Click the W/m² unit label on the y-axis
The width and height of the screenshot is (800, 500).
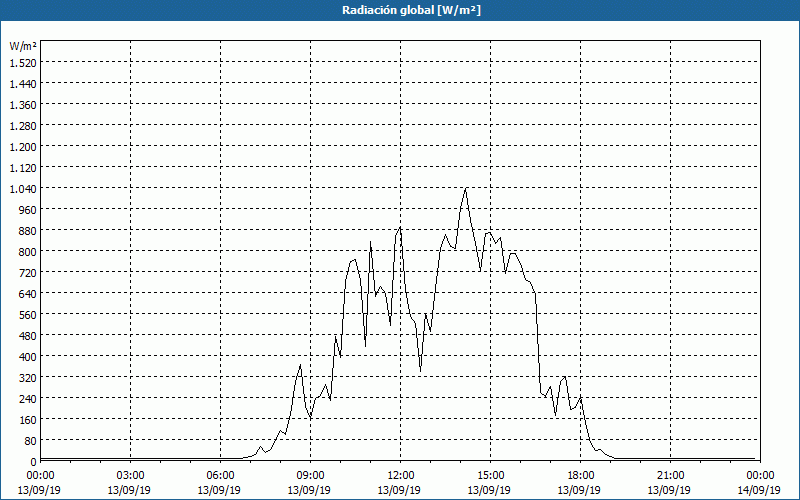(x=23, y=46)
